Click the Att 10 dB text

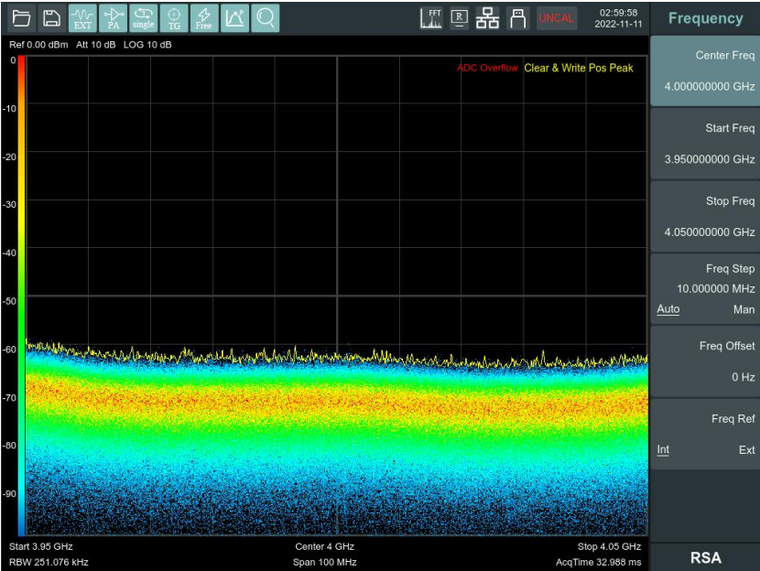click(95, 45)
